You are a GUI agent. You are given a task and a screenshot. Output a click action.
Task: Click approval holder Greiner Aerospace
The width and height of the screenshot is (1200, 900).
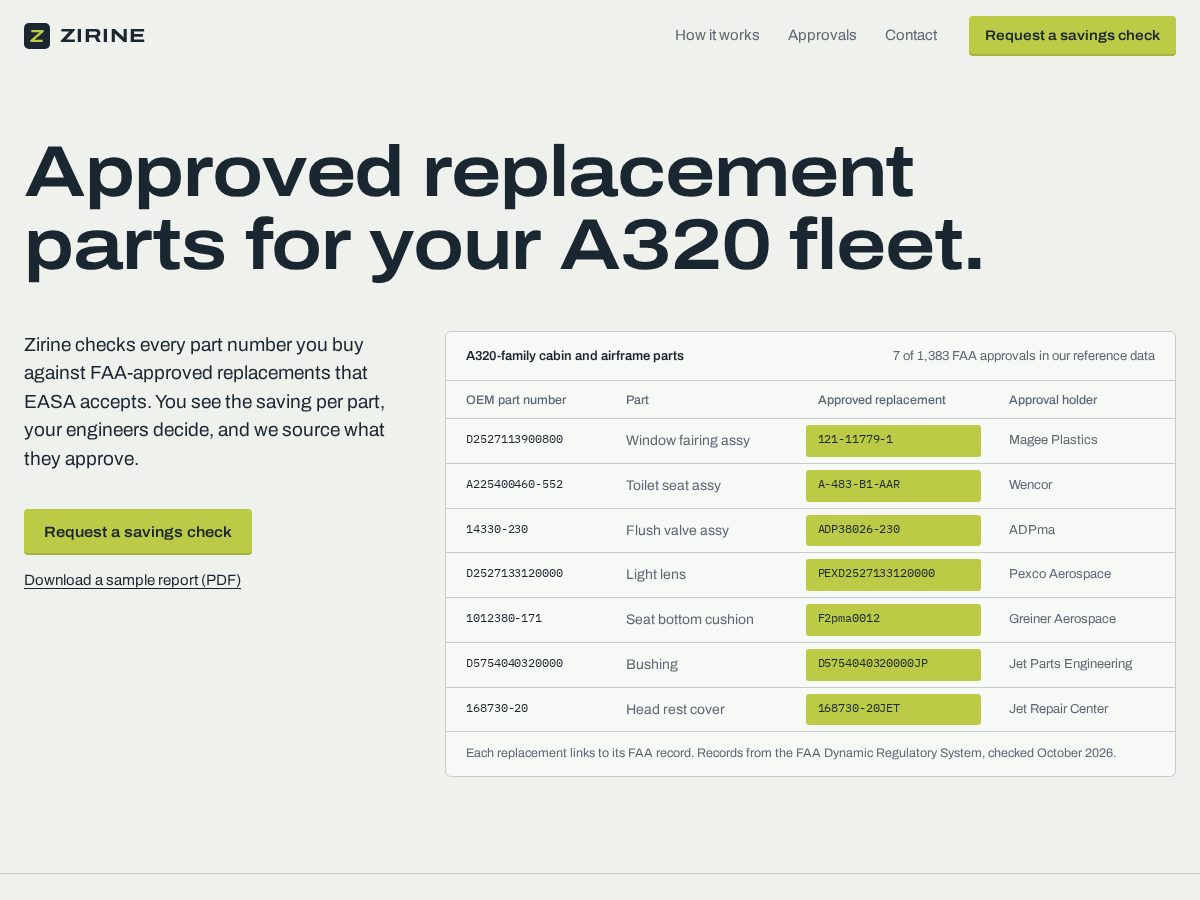tap(1062, 619)
